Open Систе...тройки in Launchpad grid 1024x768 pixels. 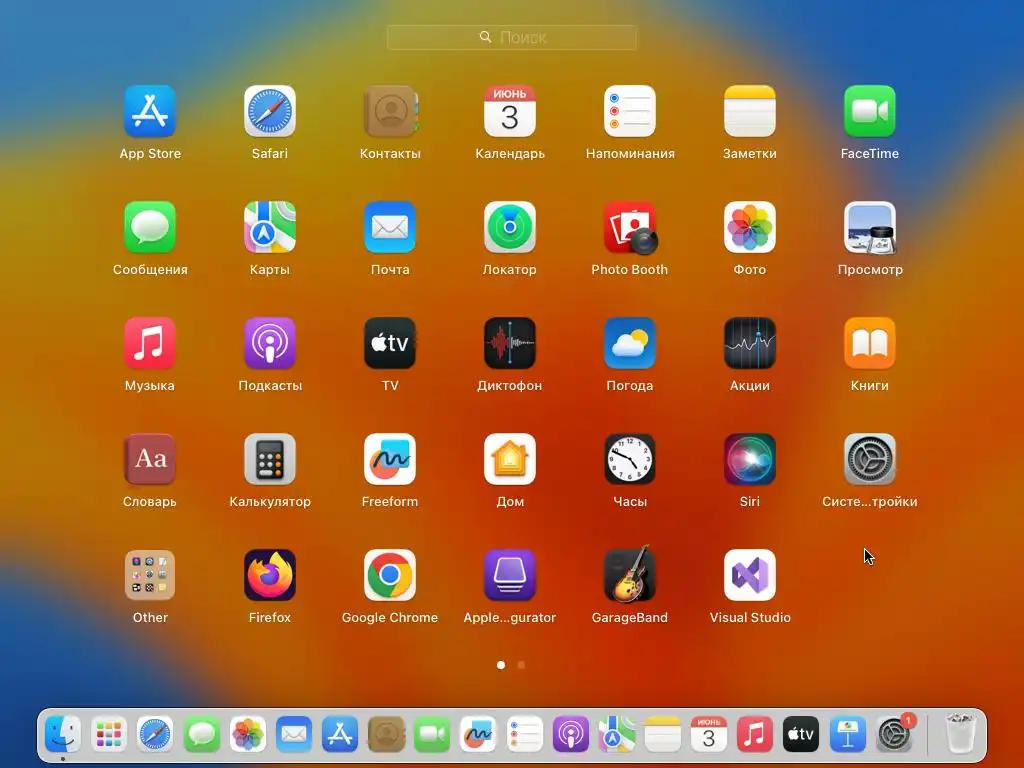point(869,459)
